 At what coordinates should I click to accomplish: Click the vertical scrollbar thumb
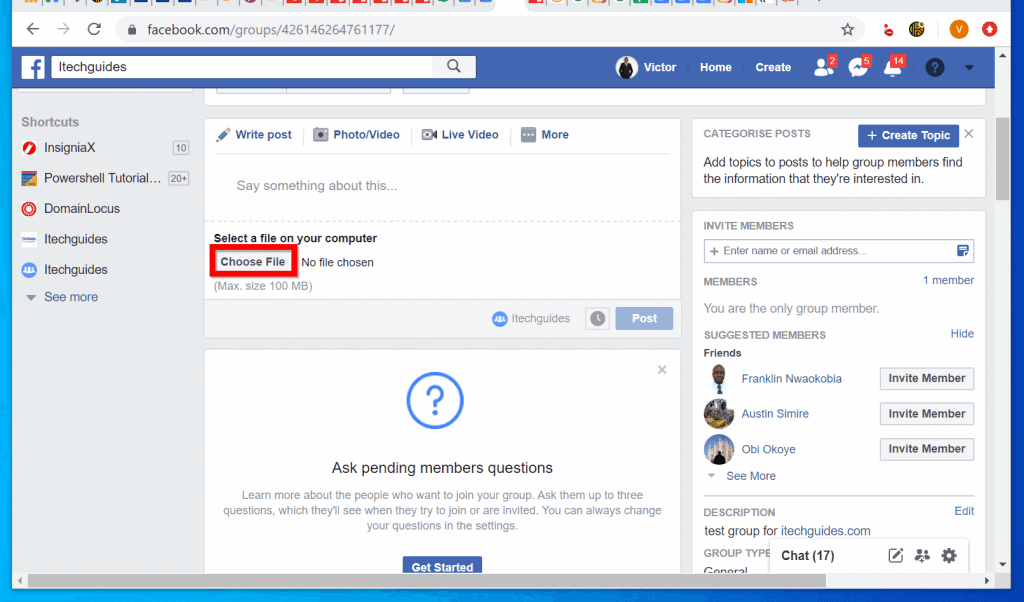tap(1003, 159)
